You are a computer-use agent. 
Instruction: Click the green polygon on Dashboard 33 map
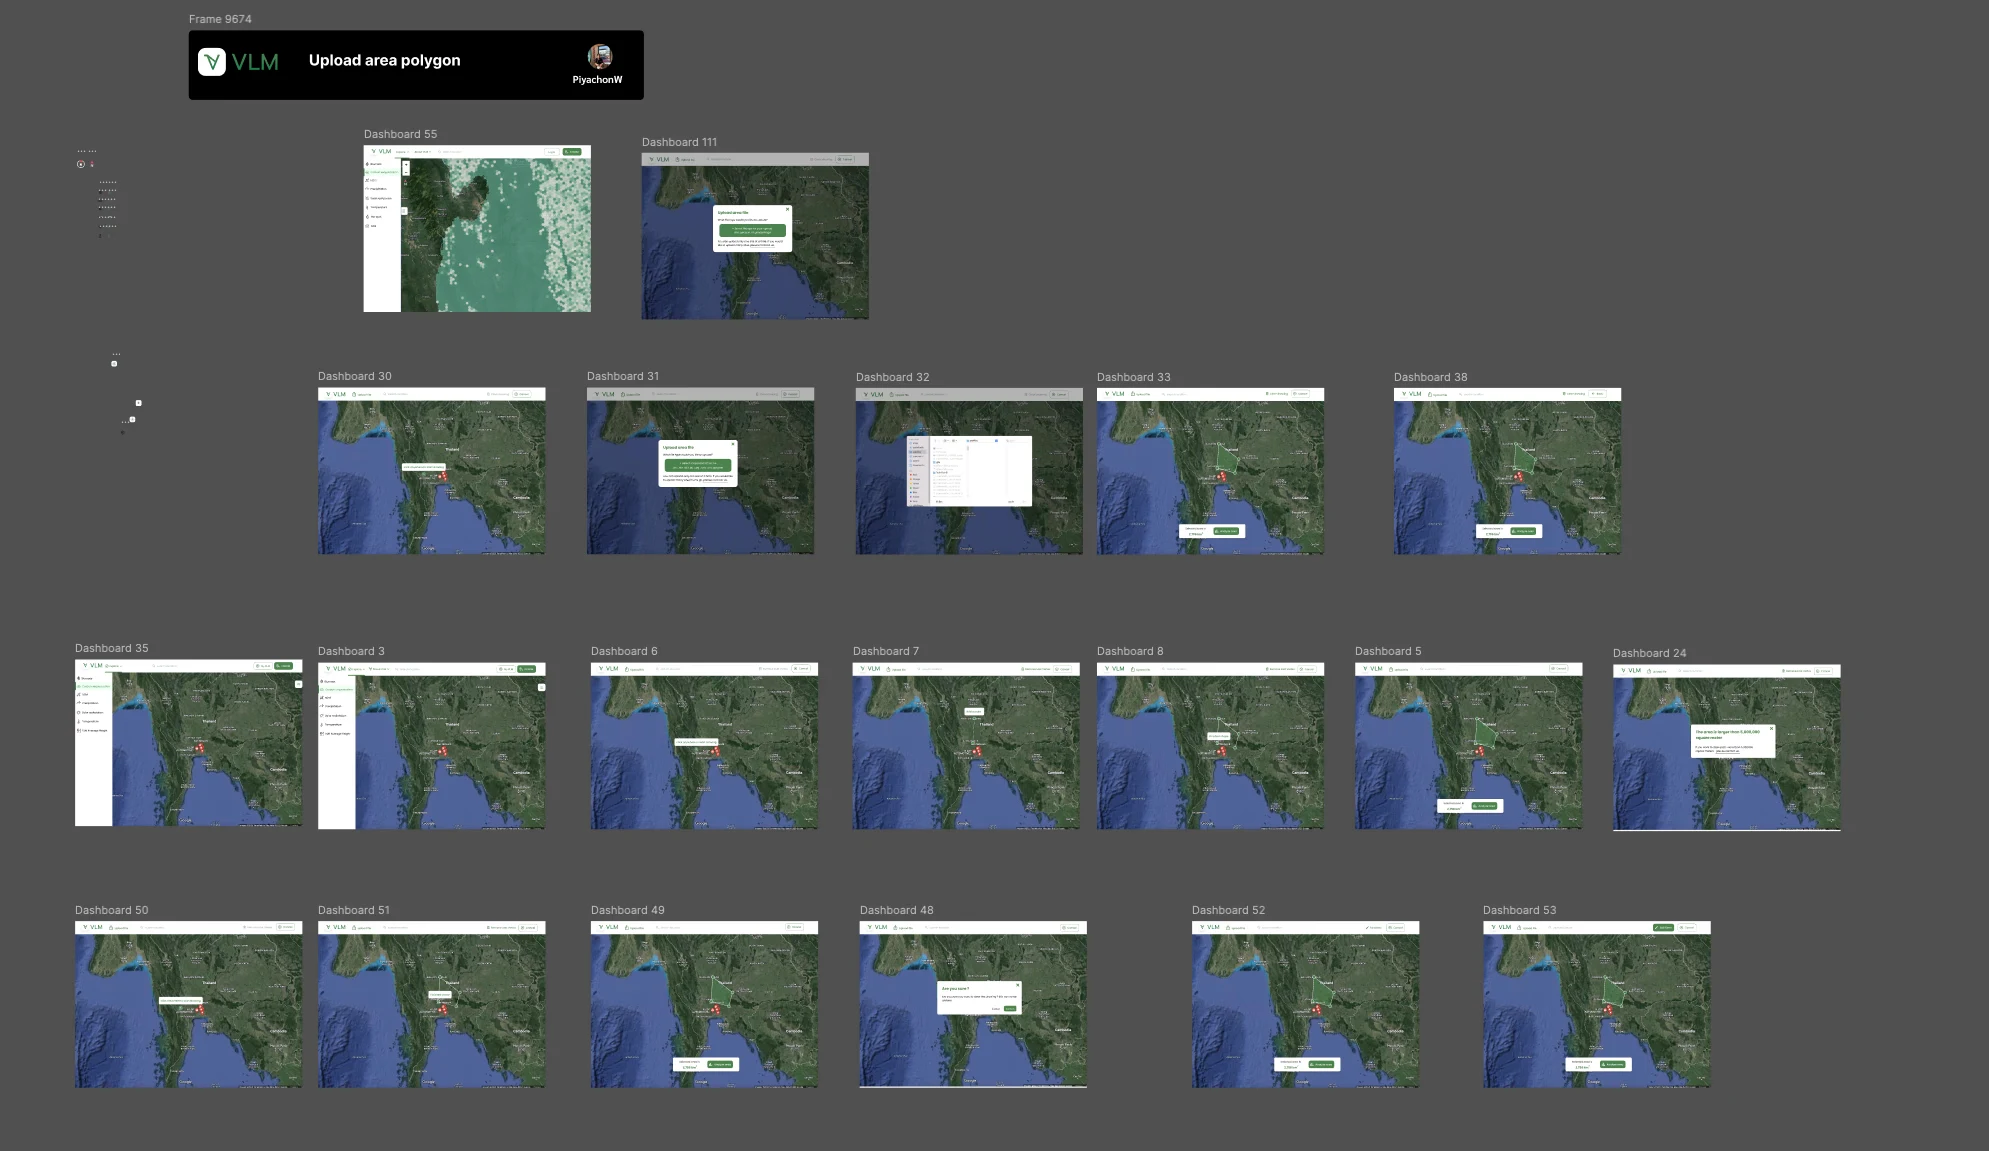(x=1227, y=459)
